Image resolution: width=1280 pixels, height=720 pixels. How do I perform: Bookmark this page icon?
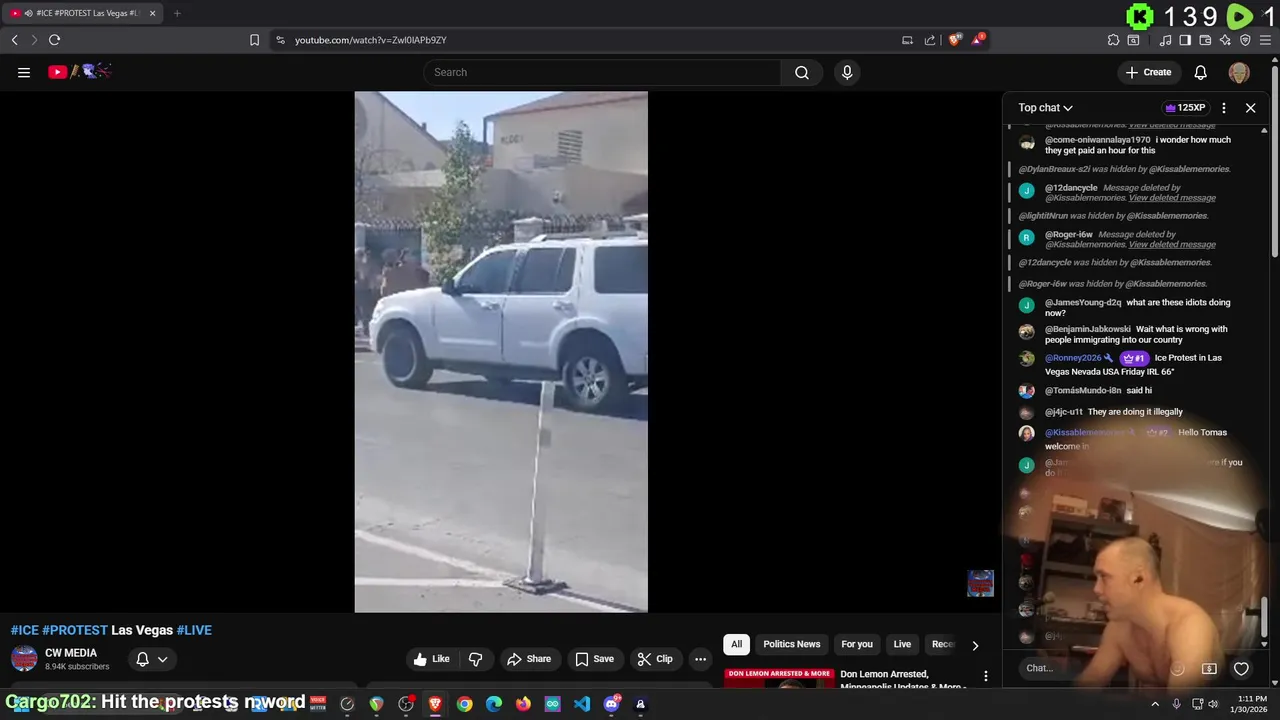point(254,40)
